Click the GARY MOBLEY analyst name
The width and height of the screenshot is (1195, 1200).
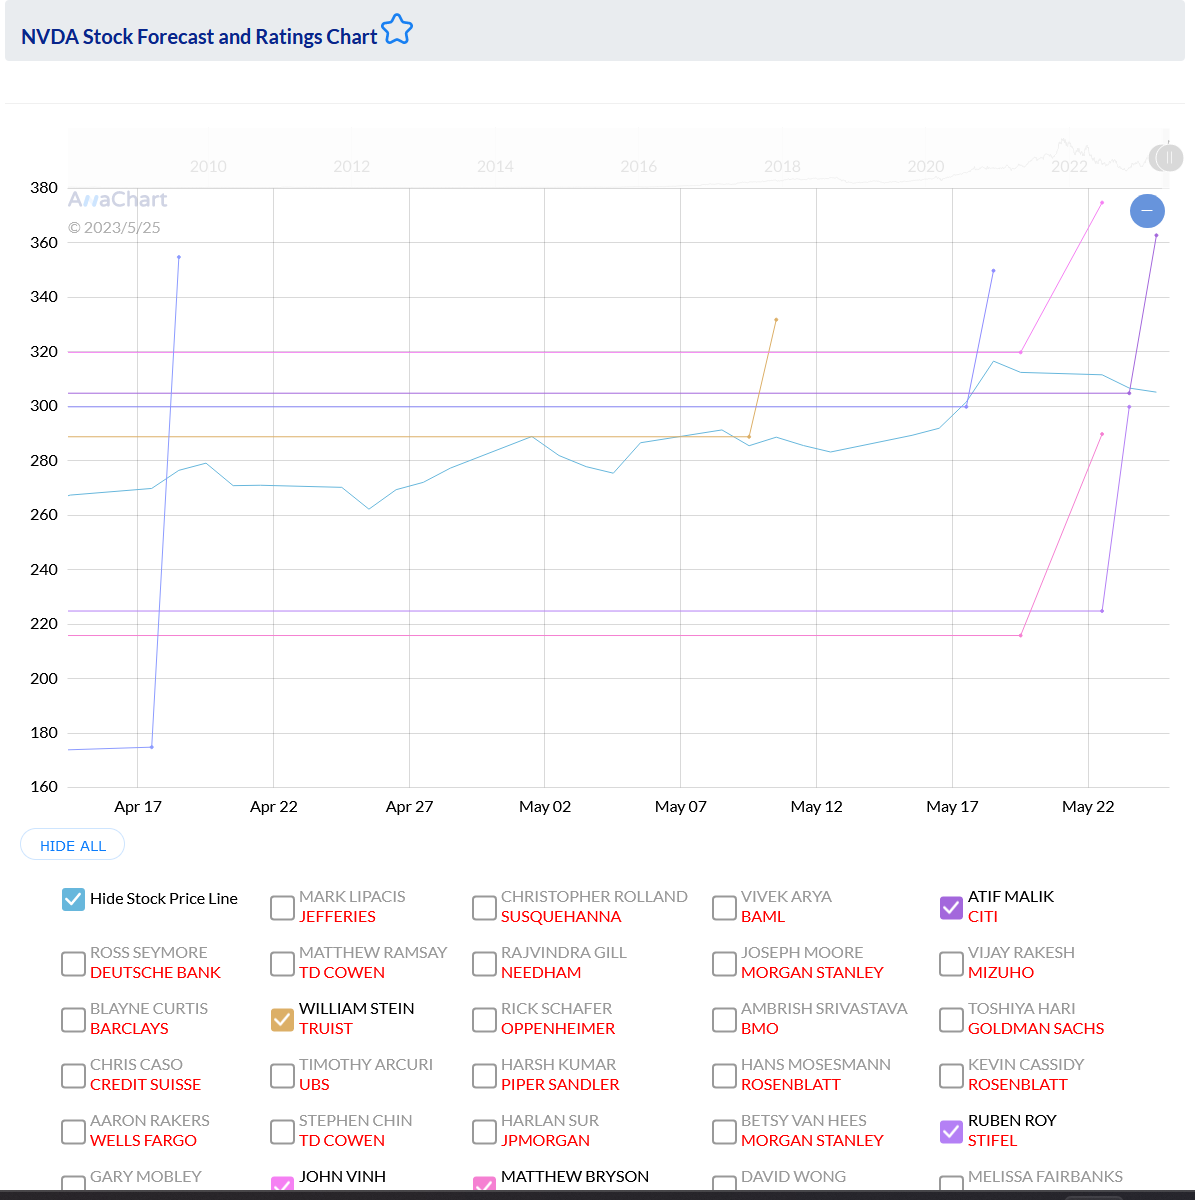(146, 1176)
